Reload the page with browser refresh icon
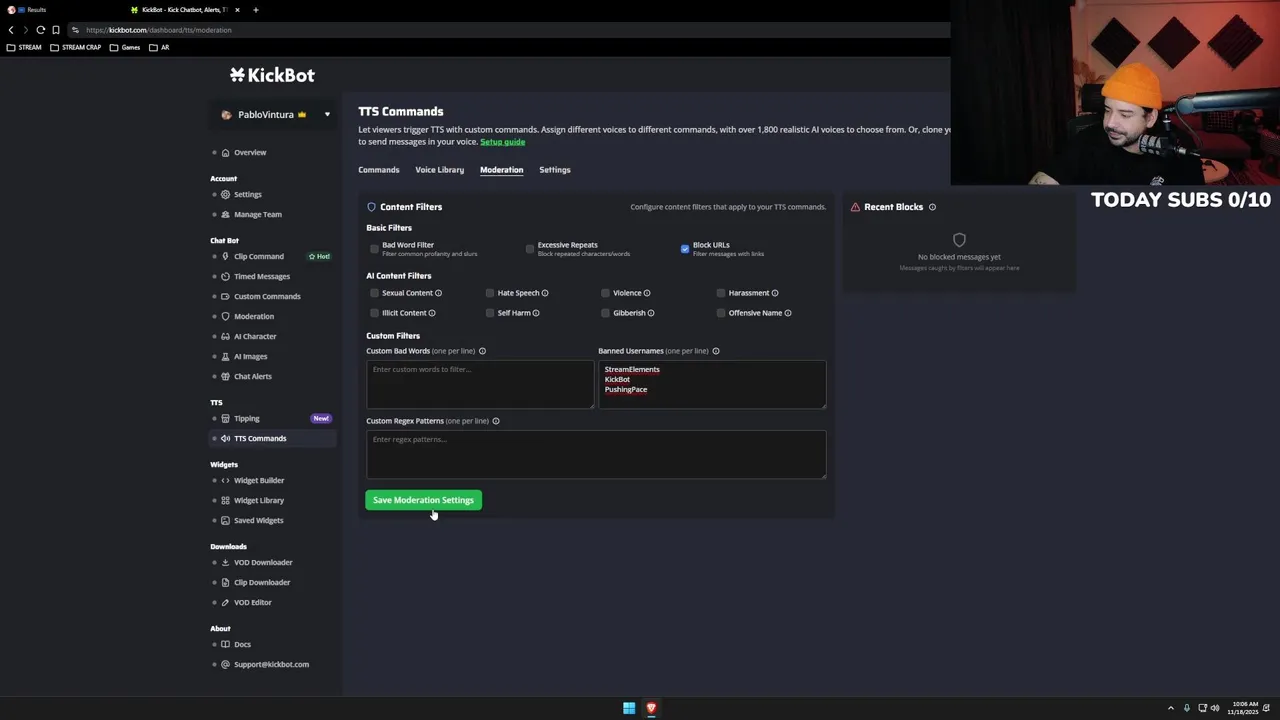This screenshot has width=1280, height=720. point(40,30)
